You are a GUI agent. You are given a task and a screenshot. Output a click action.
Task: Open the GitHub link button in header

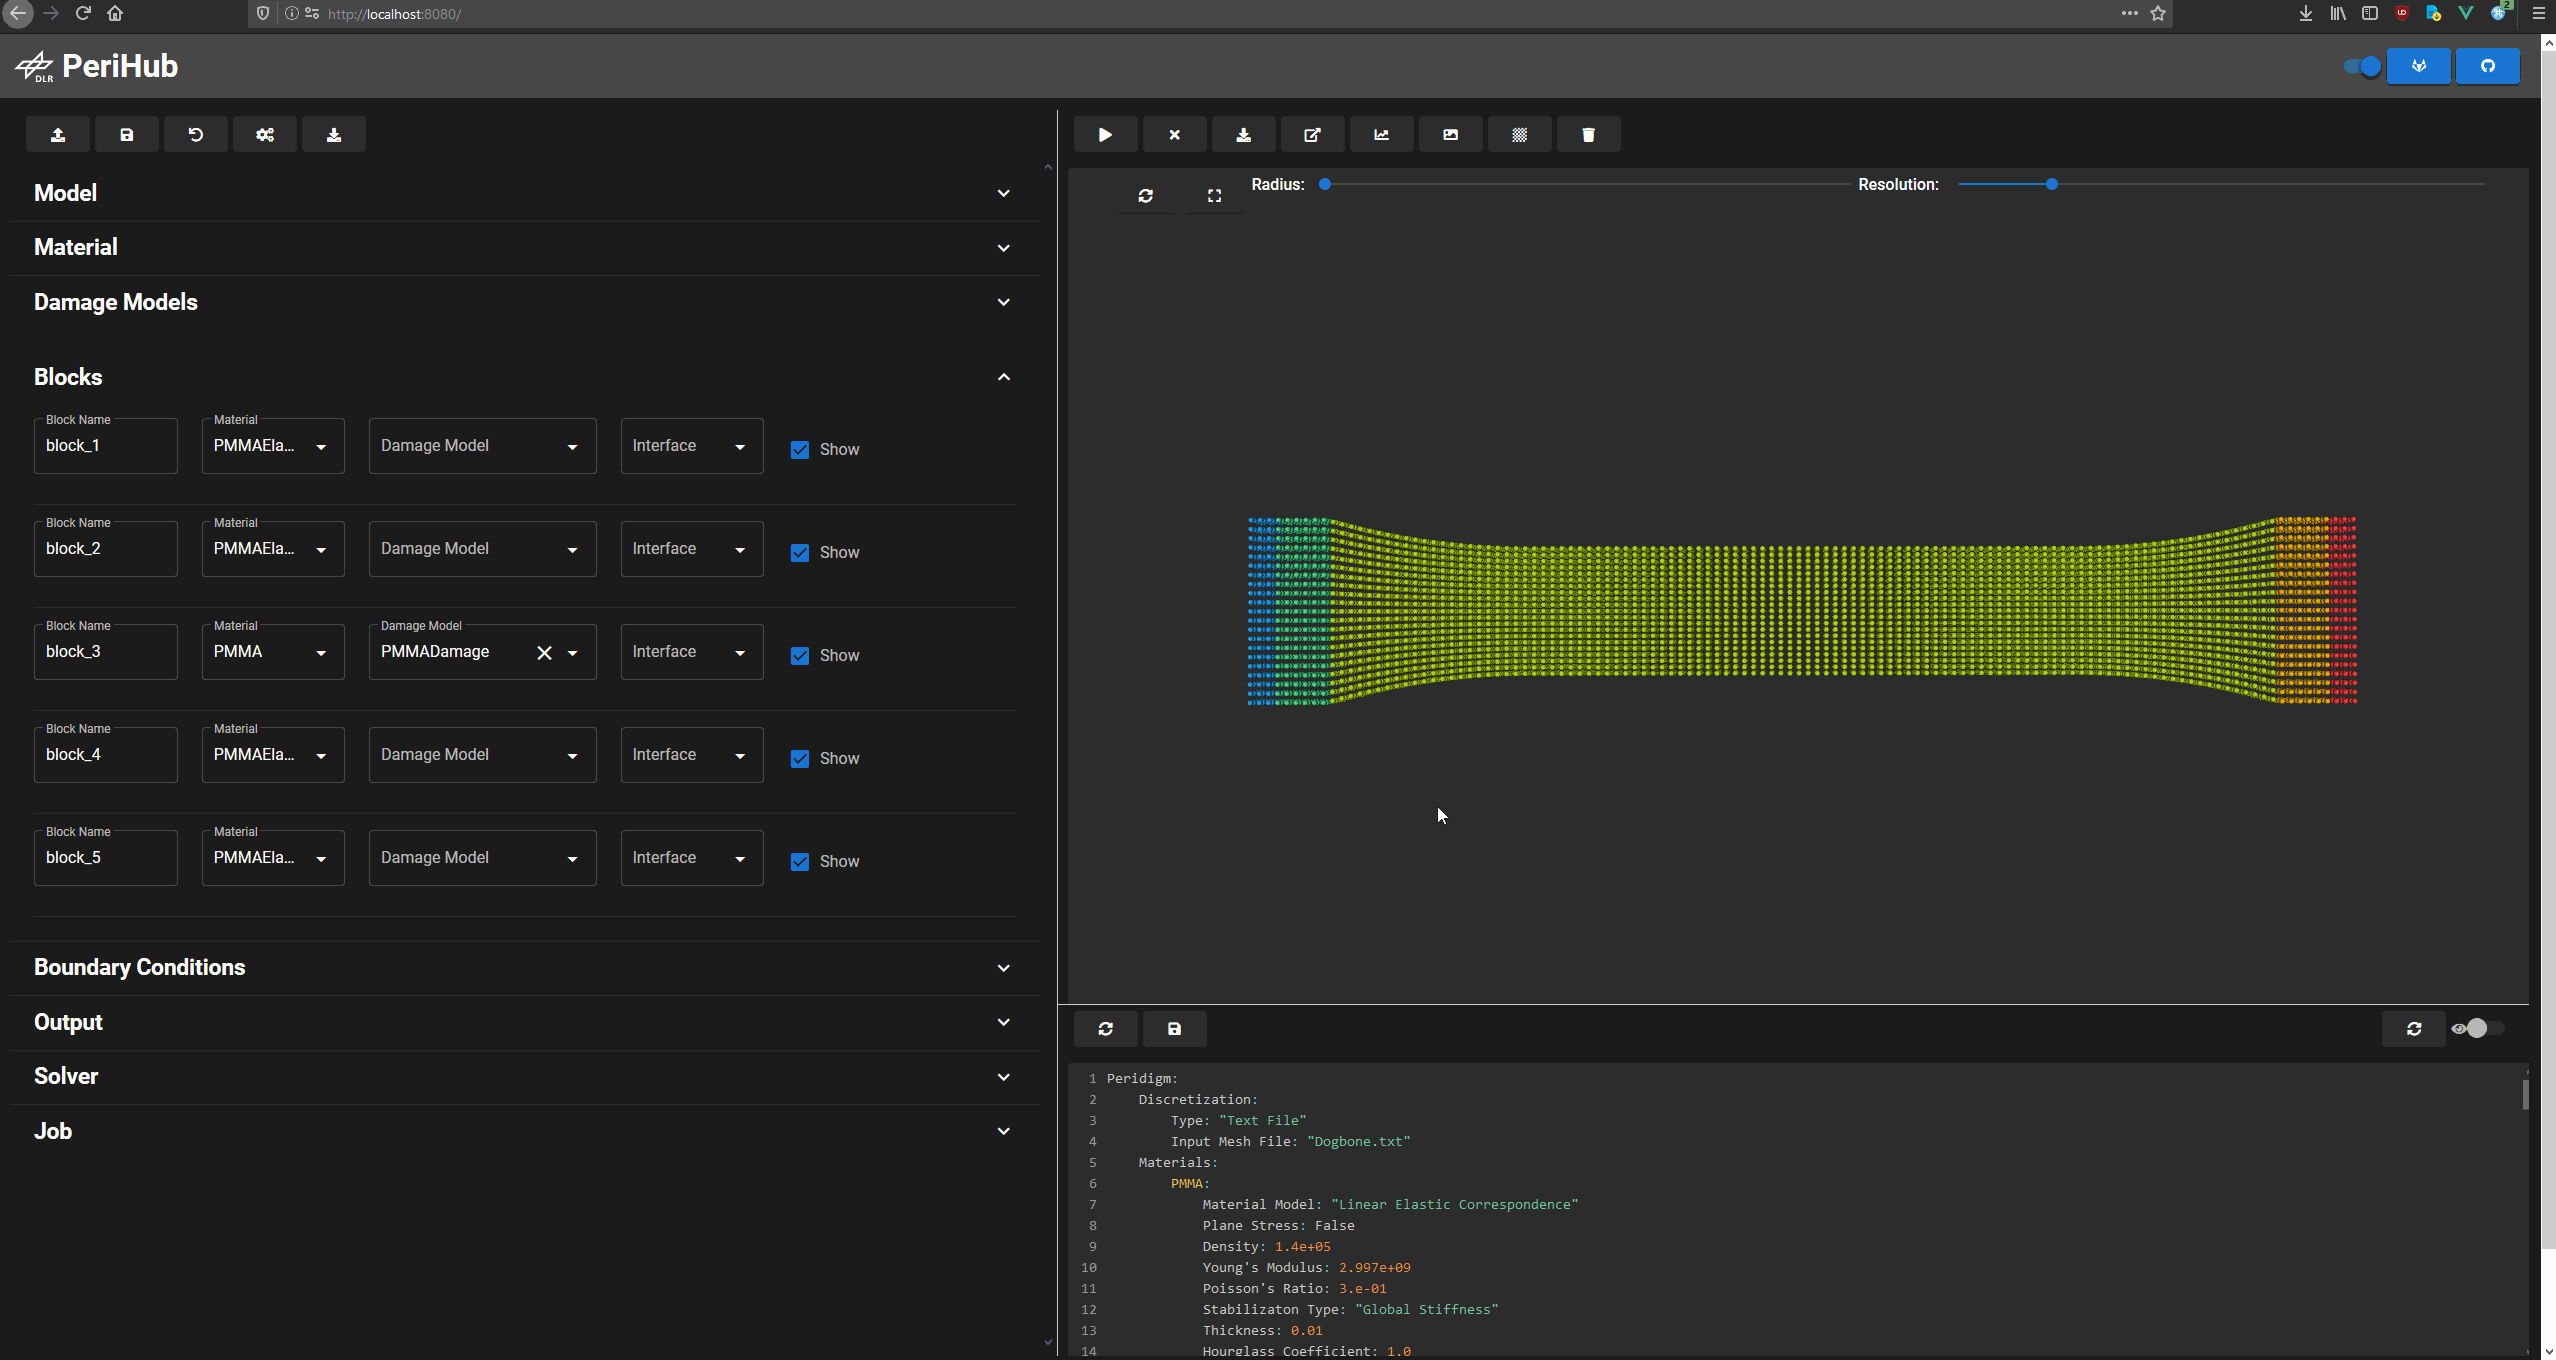[2488, 66]
